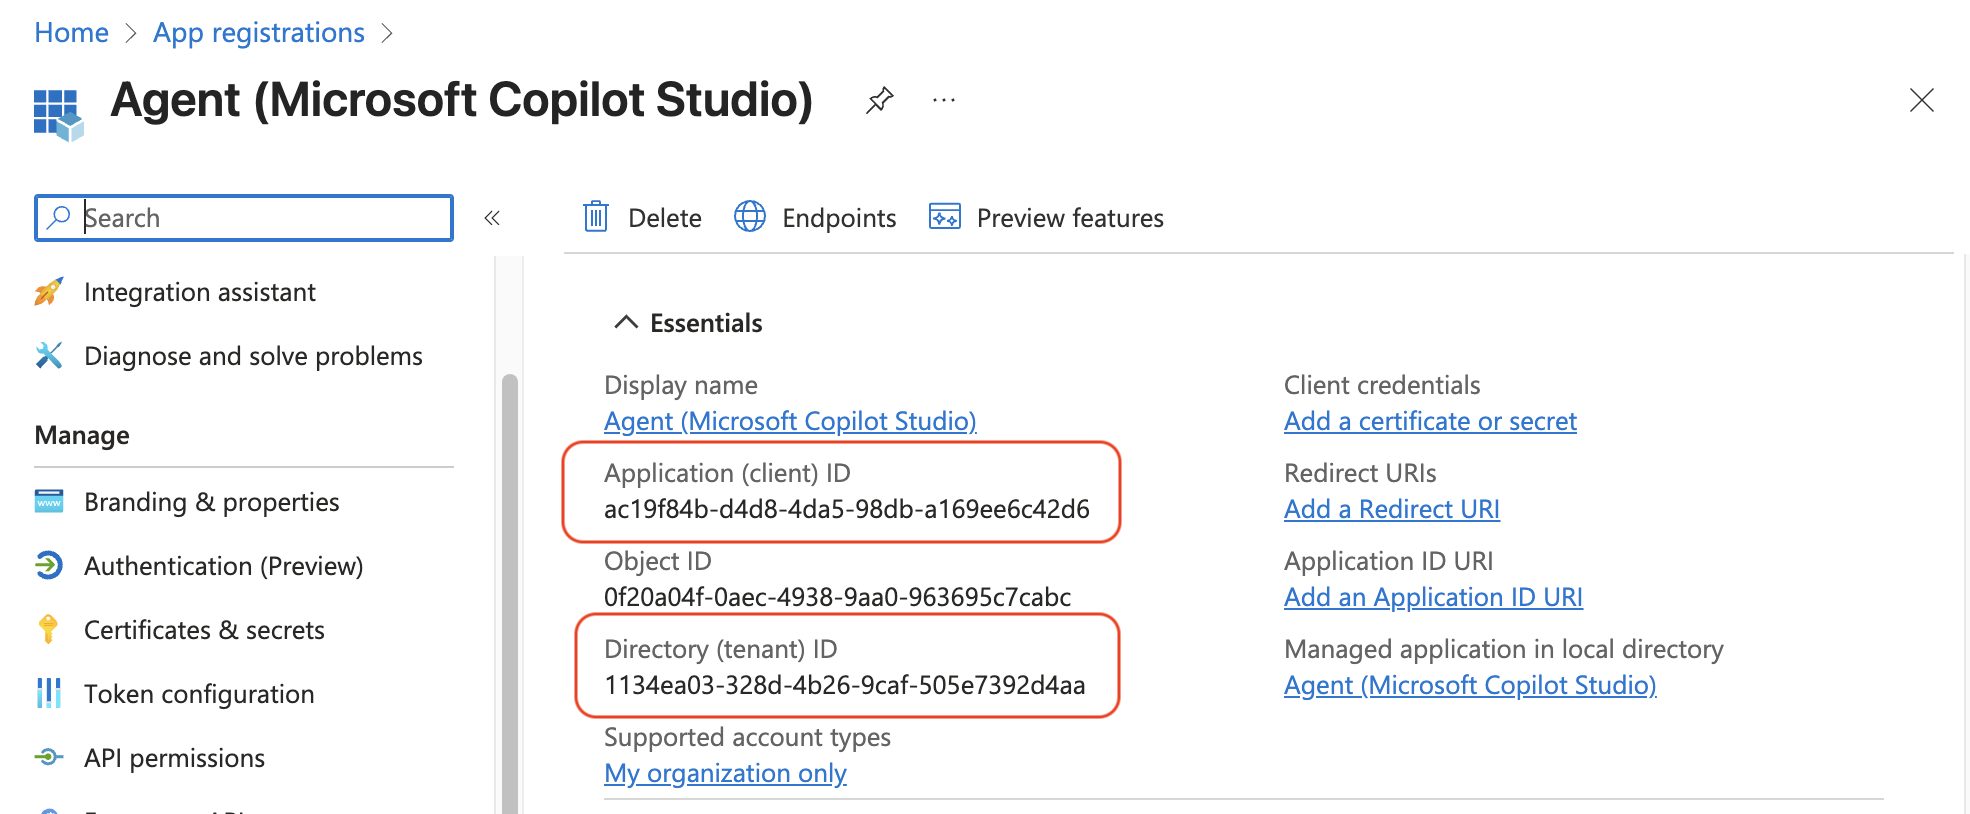Open Integration assistant rocket icon
Image resolution: width=1970 pixels, height=814 pixels.
(x=48, y=292)
